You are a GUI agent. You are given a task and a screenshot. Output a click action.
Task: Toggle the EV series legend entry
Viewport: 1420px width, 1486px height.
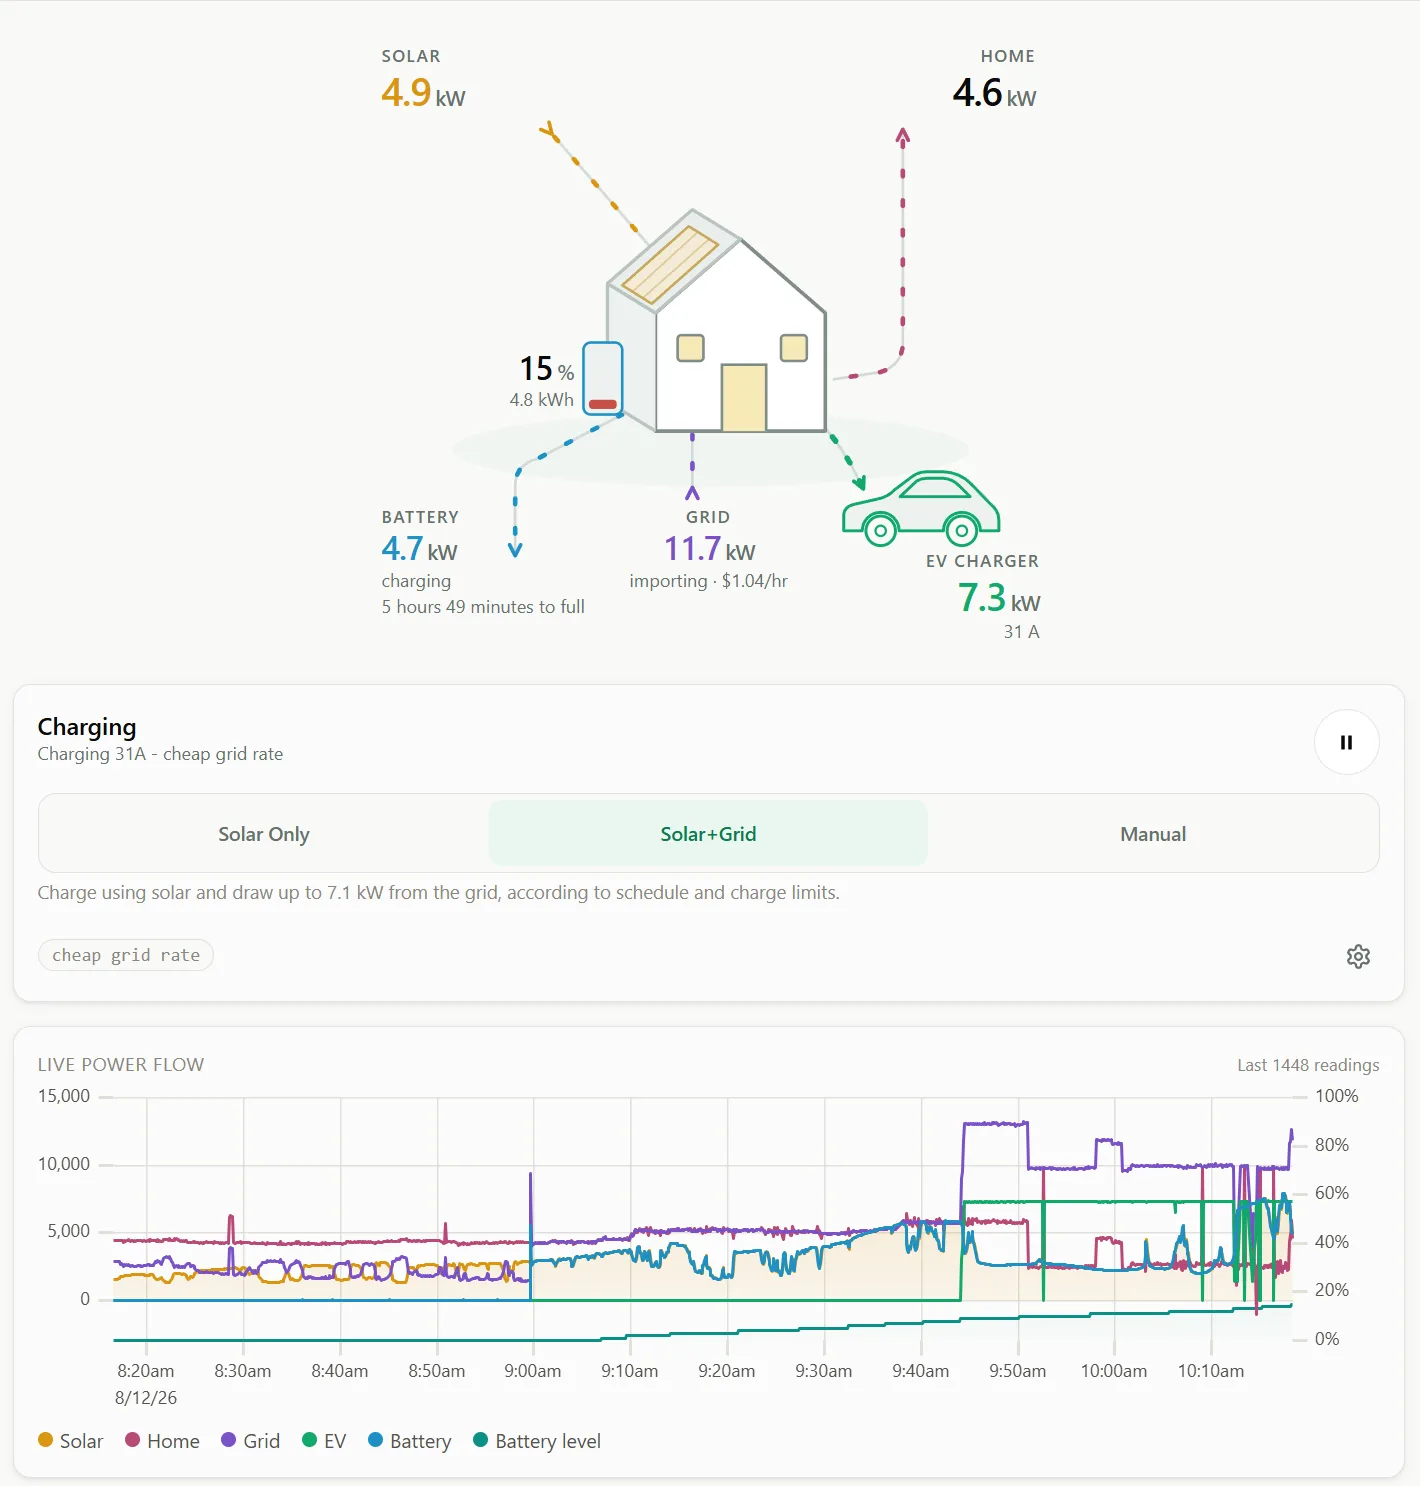[324, 1441]
